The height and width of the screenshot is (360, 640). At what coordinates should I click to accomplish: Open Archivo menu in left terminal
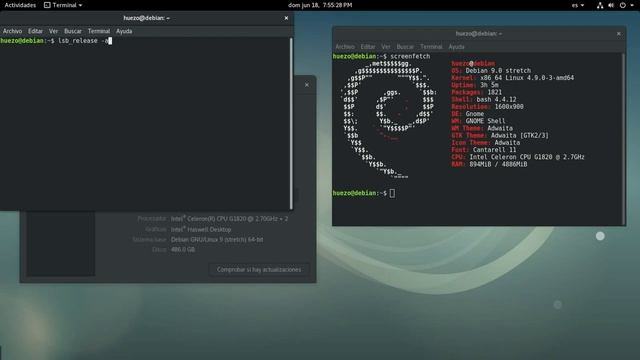[12, 31]
